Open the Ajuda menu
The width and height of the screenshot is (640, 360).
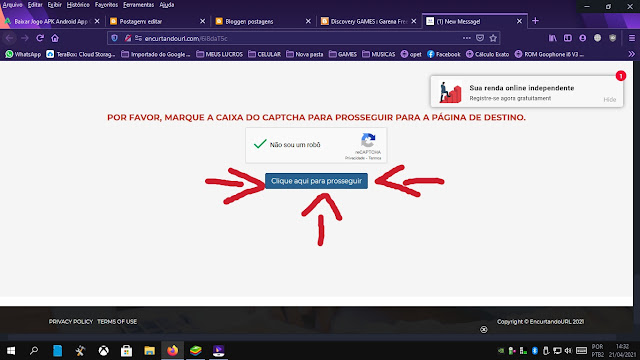click(167, 5)
